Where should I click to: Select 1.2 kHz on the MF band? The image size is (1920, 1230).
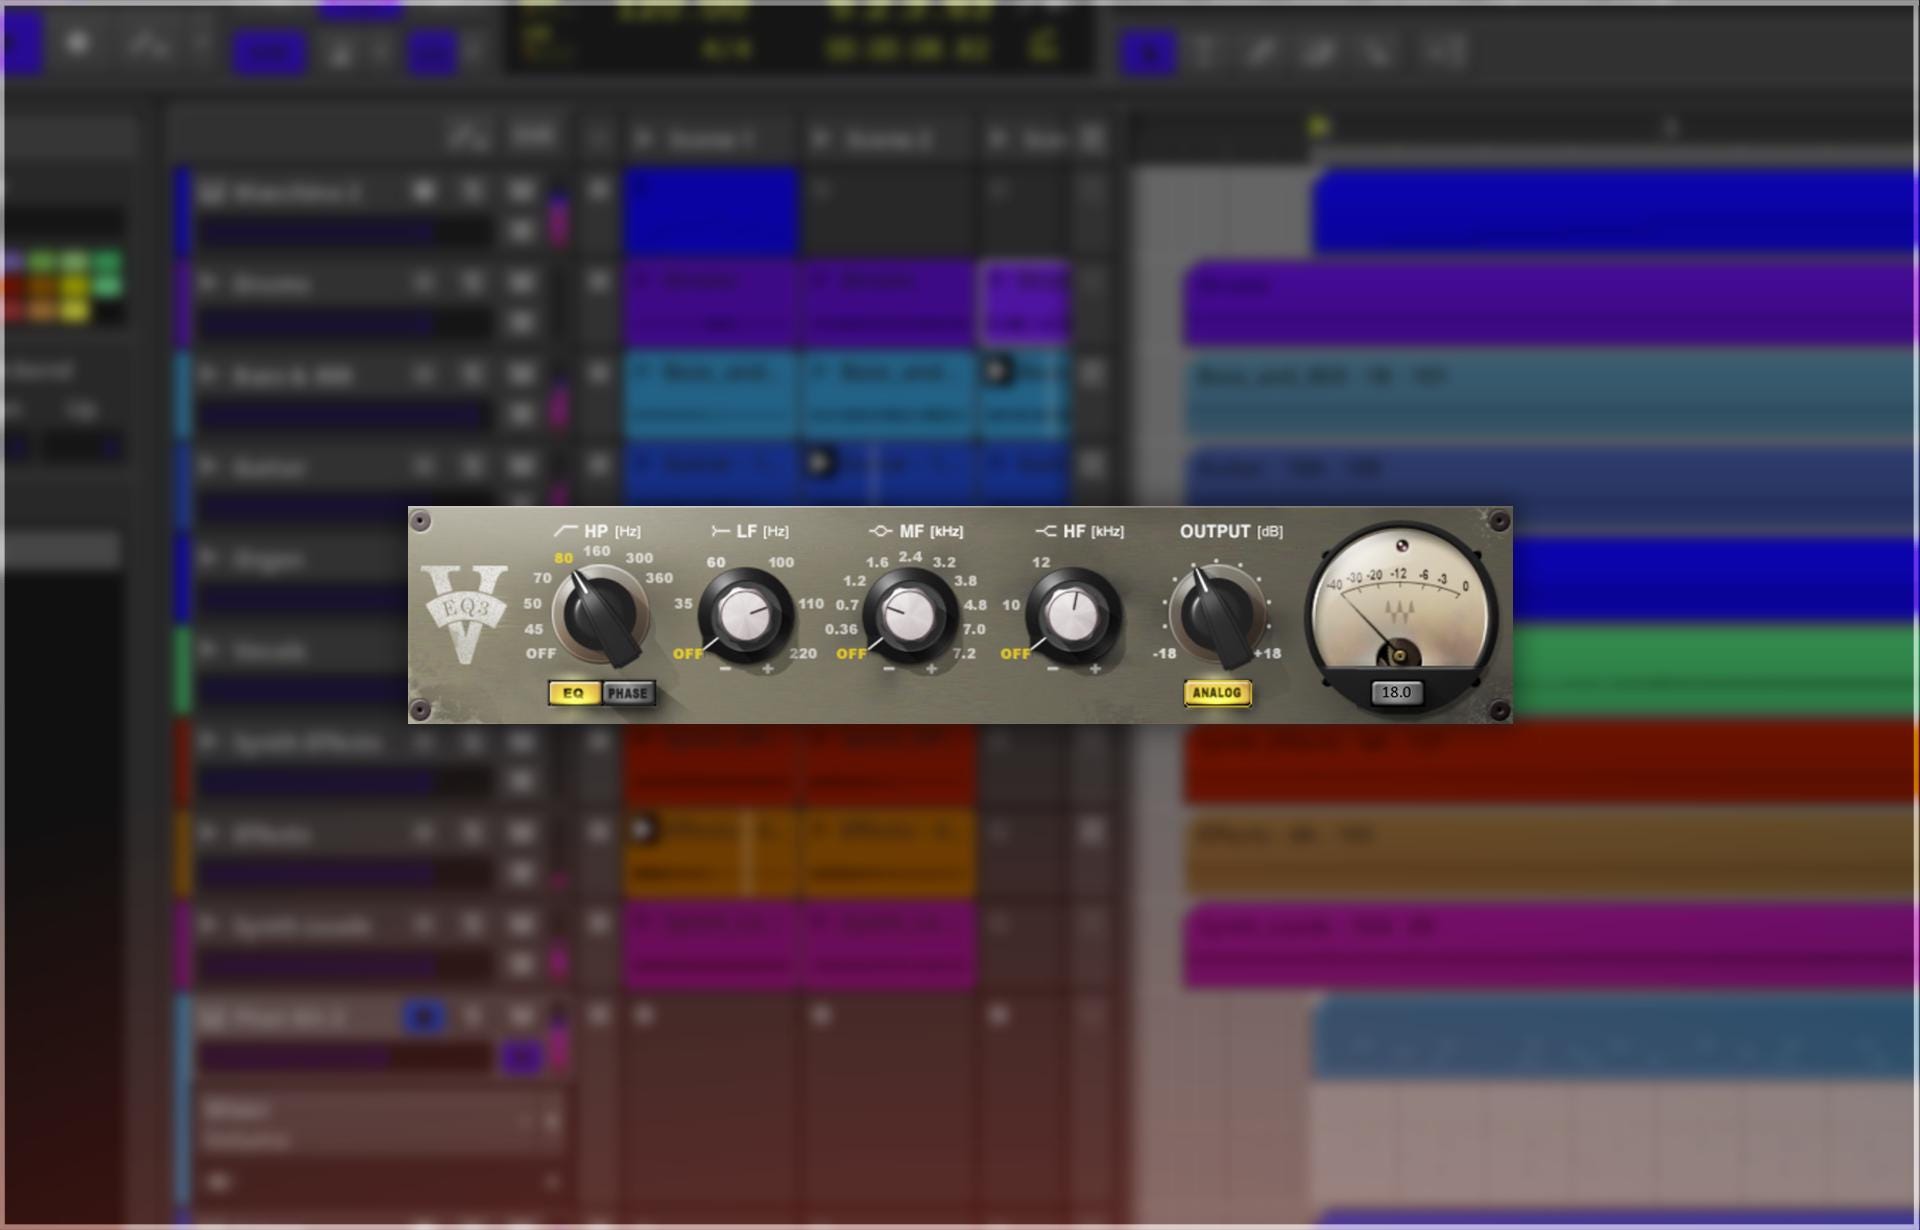point(854,581)
